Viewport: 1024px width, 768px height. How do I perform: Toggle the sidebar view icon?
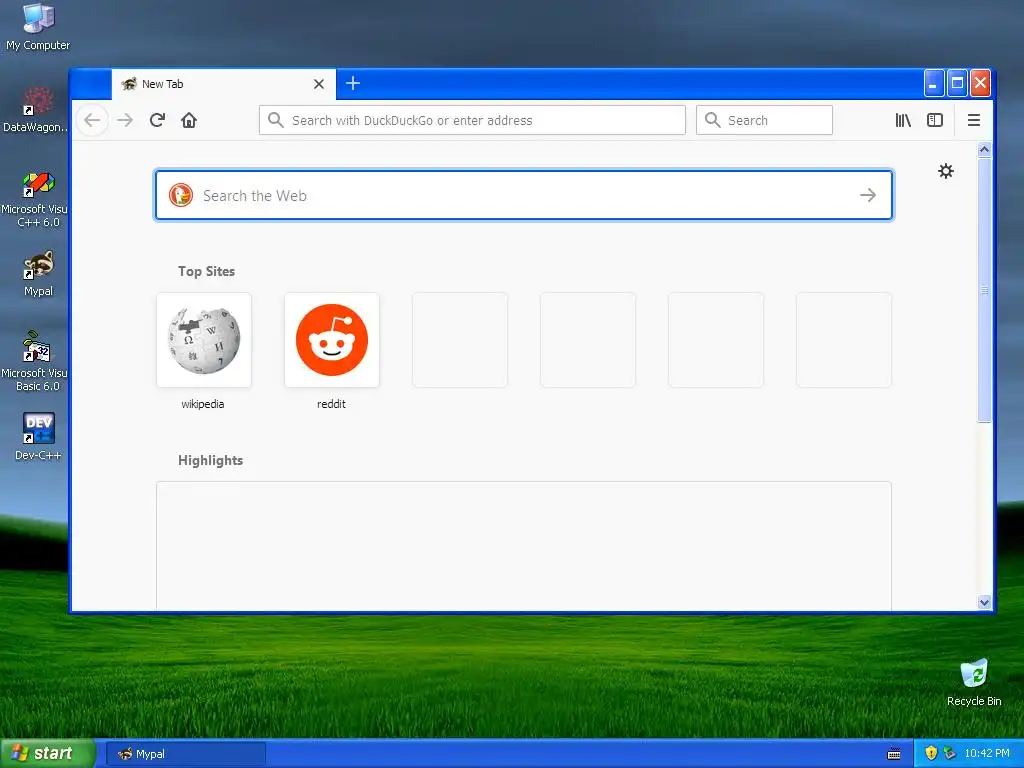click(935, 120)
